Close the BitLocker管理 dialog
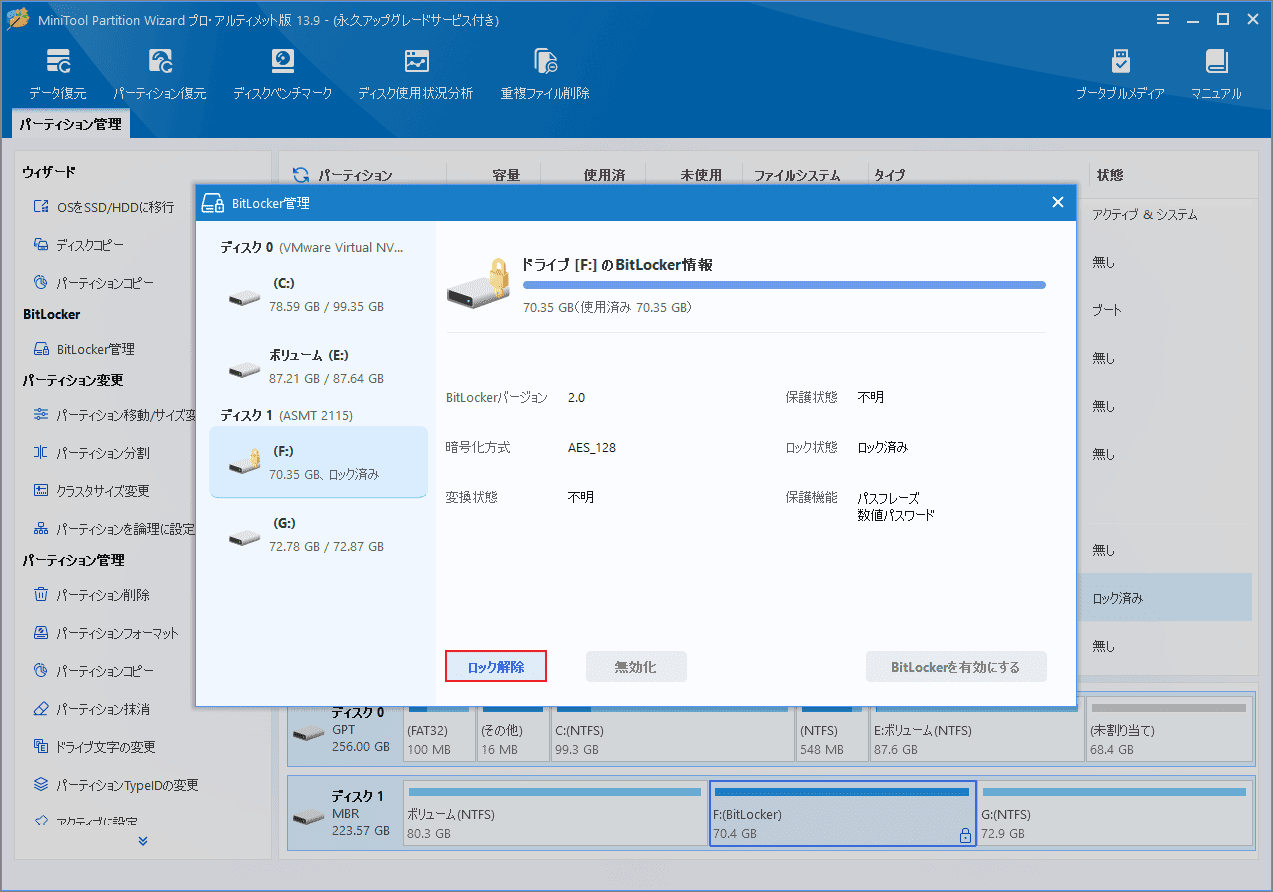 click(1058, 203)
